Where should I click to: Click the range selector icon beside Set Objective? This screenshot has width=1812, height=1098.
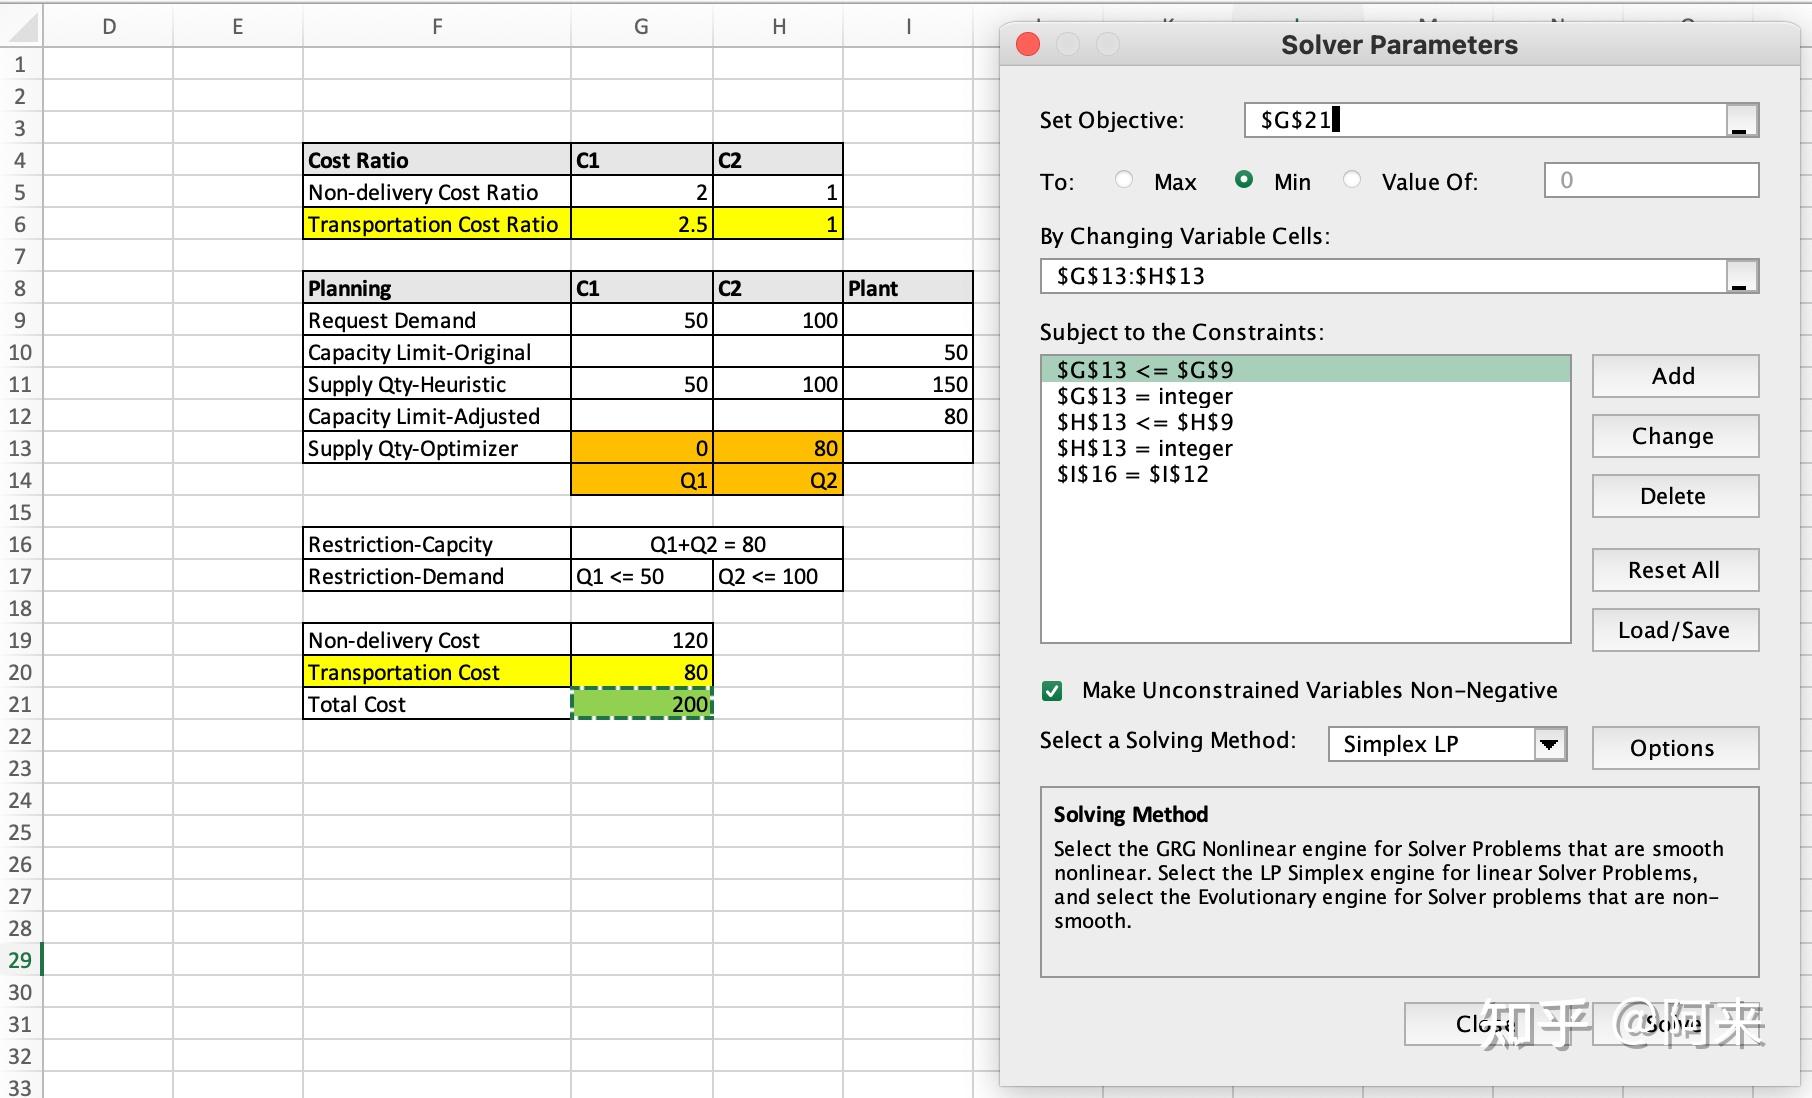pyautogui.click(x=1740, y=120)
